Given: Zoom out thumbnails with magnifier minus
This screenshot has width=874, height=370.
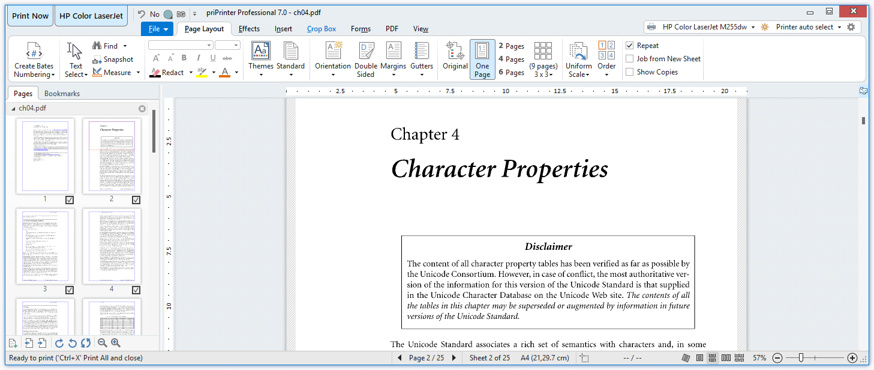Looking at the screenshot, I should [x=102, y=343].
